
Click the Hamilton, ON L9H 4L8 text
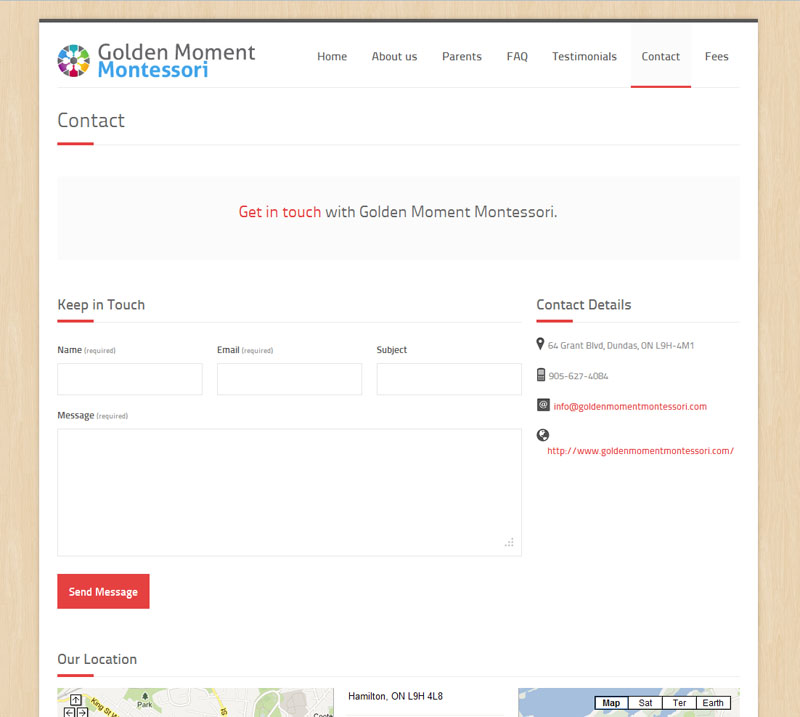(395, 696)
